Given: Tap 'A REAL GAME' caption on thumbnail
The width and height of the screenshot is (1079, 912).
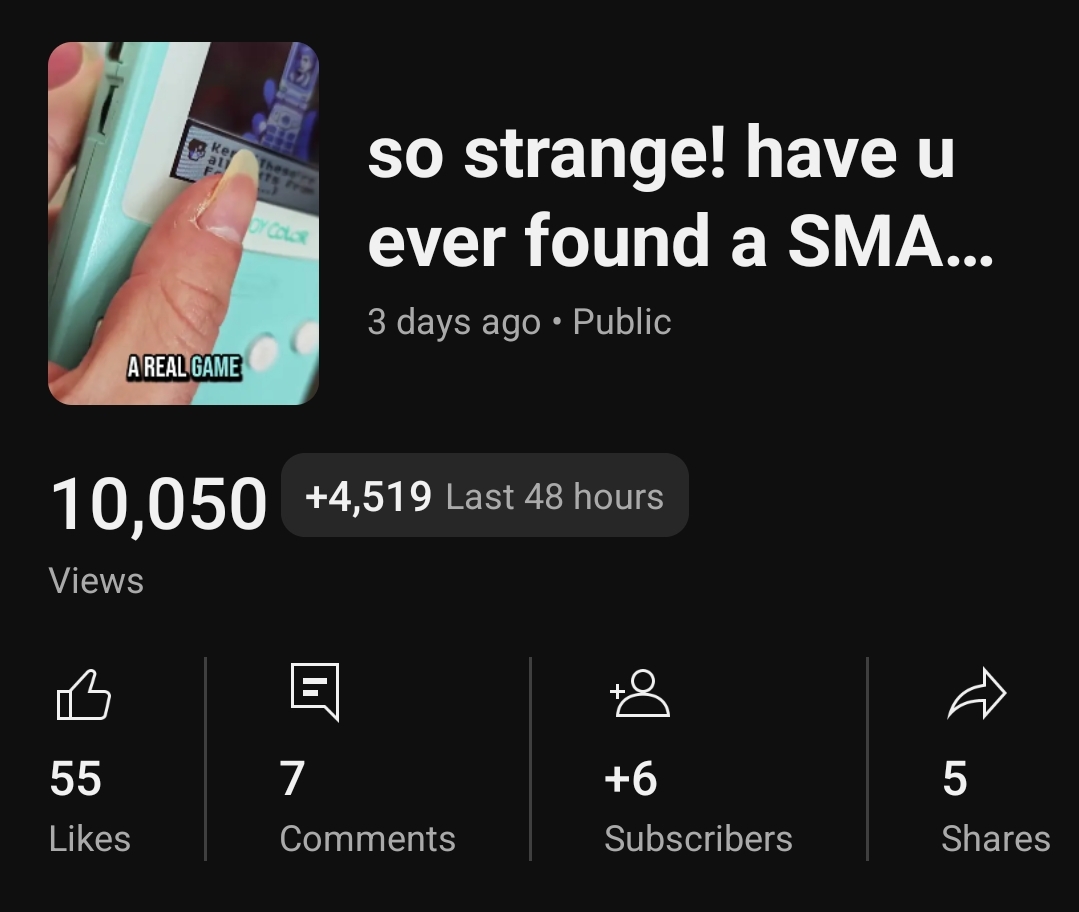Looking at the screenshot, I should [184, 368].
